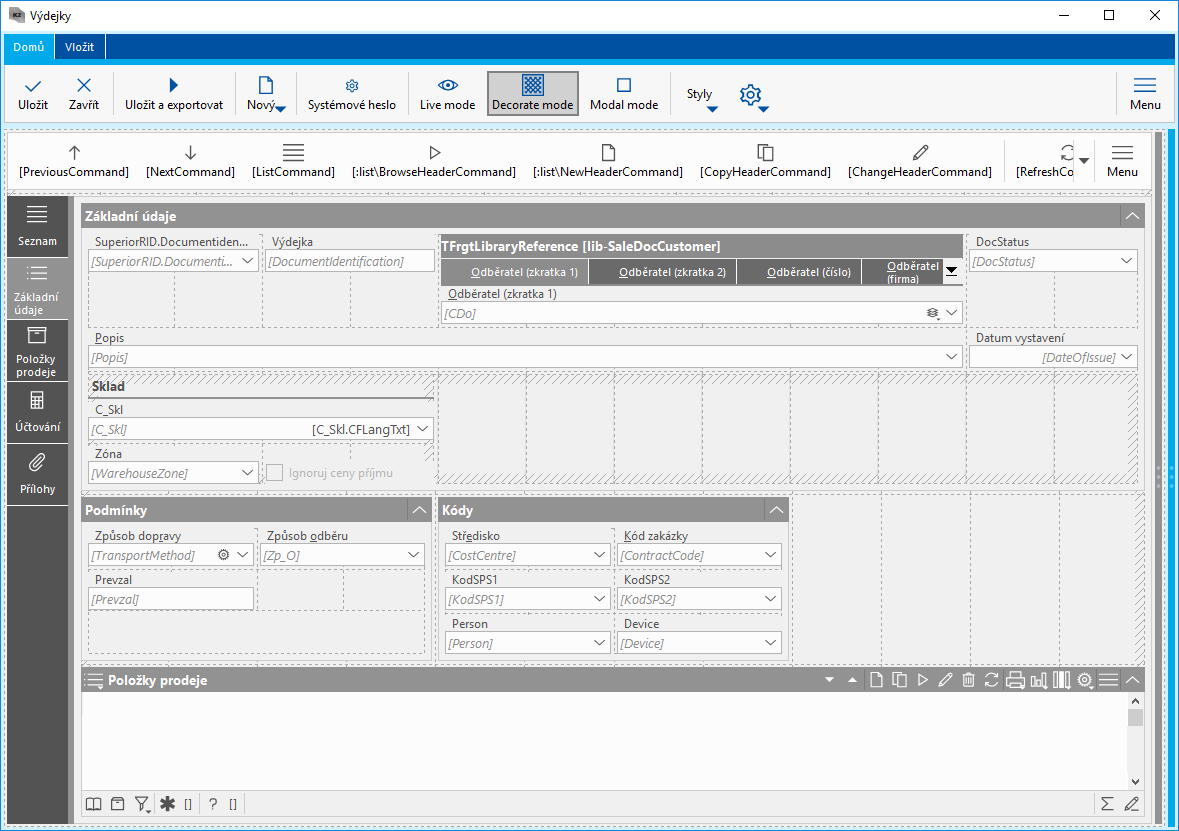Collapse the Podmínky section
Viewport: 1179px width, 831px height.
coord(420,511)
